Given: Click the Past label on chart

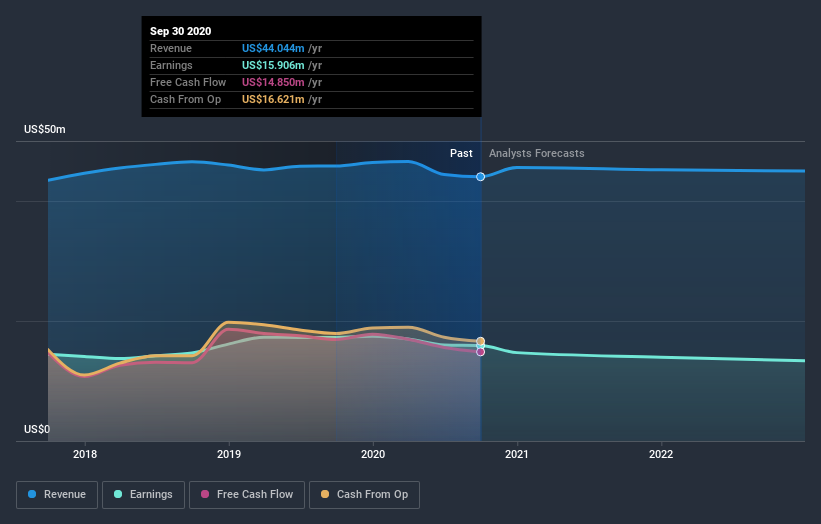Looking at the screenshot, I should [461, 153].
